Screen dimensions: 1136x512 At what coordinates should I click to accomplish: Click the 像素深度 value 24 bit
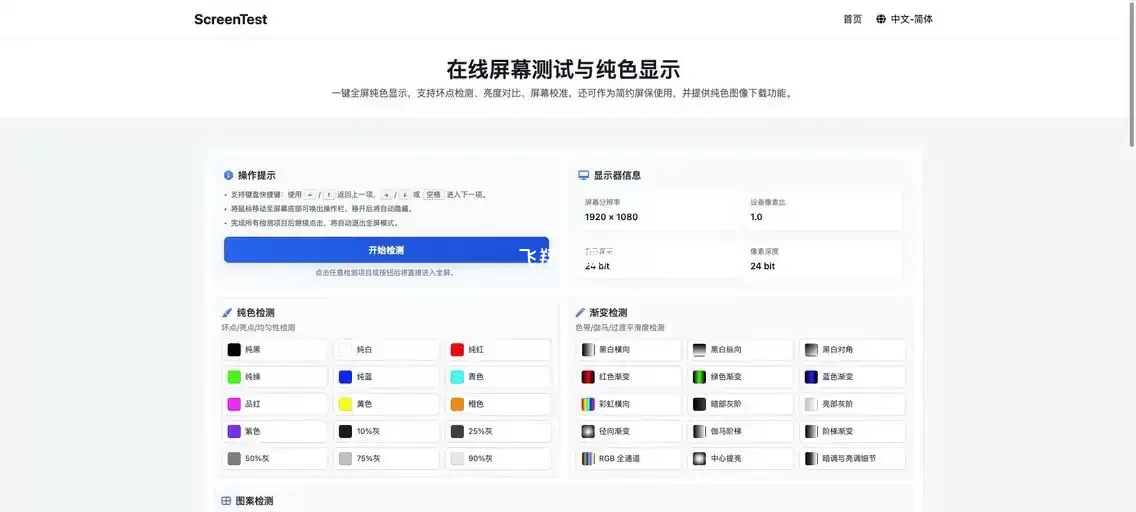[x=763, y=266]
